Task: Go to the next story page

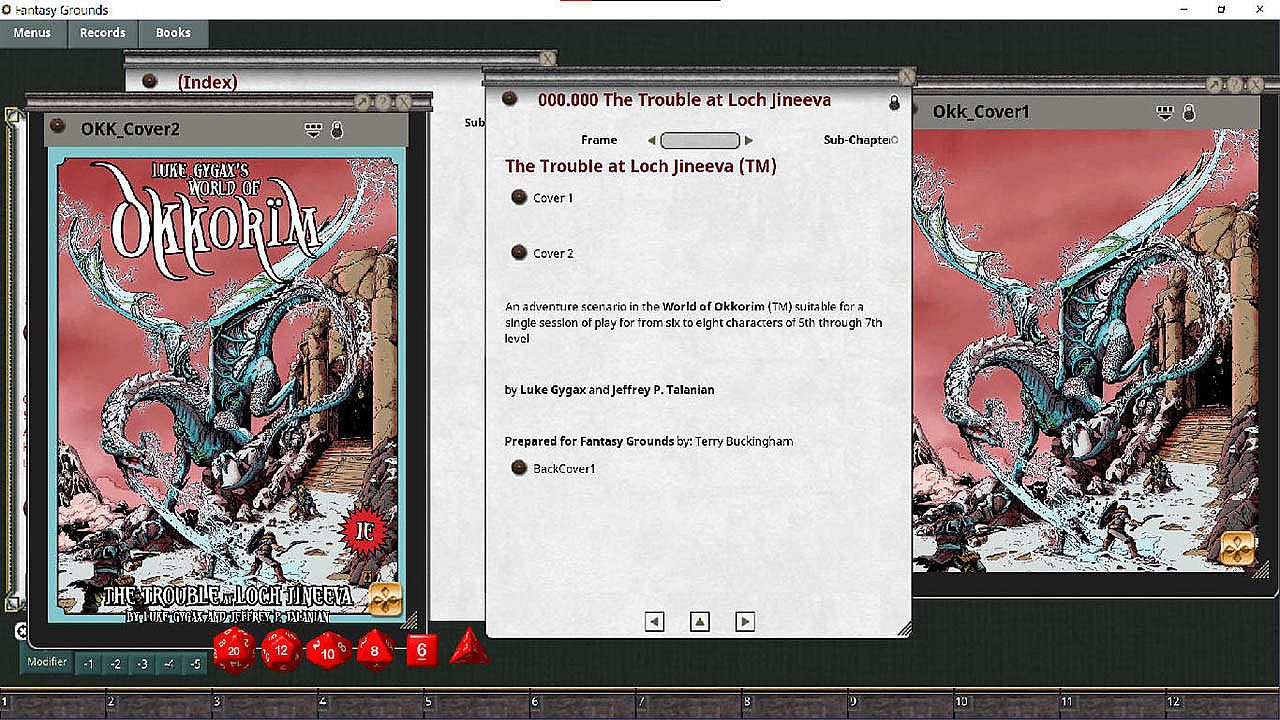Action: pos(745,622)
